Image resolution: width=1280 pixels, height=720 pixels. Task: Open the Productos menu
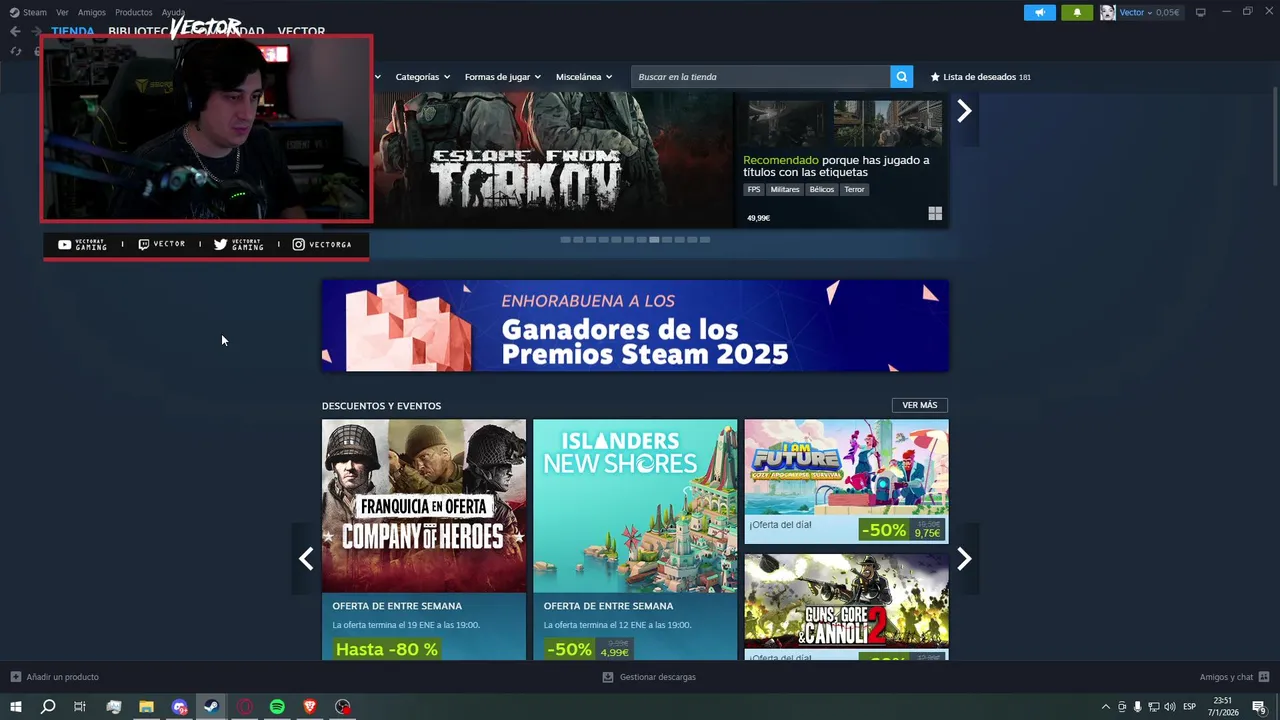click(x=134, y=12)
